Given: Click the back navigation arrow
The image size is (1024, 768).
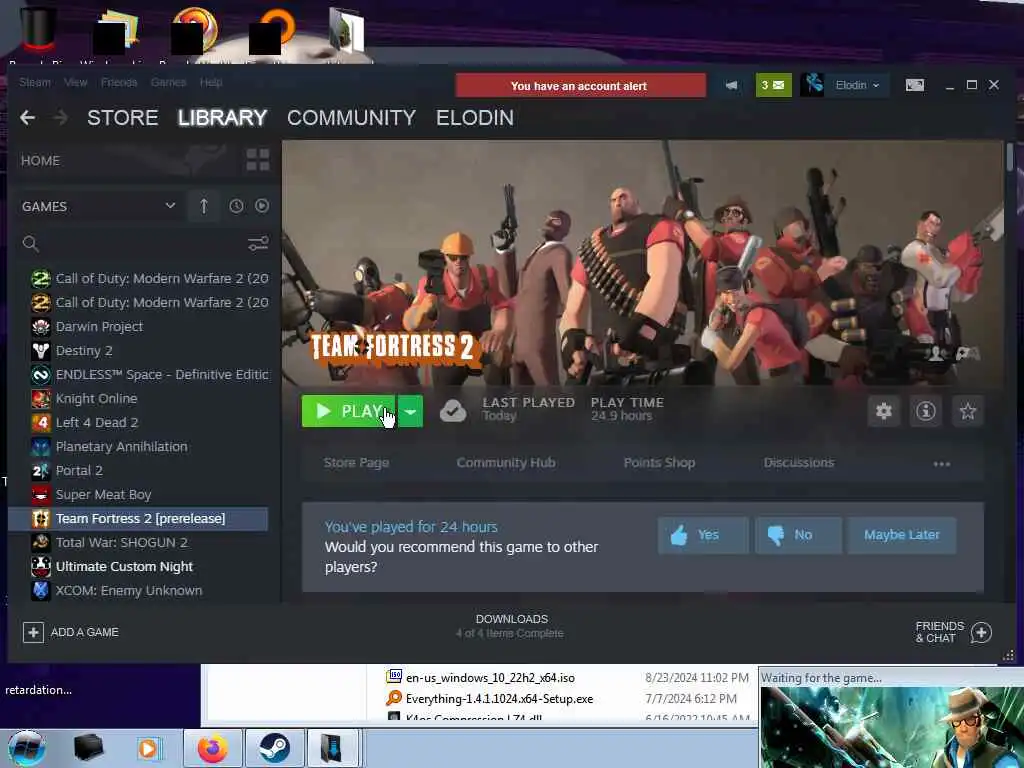Looking at the screenshot, I should coord(27,118).
